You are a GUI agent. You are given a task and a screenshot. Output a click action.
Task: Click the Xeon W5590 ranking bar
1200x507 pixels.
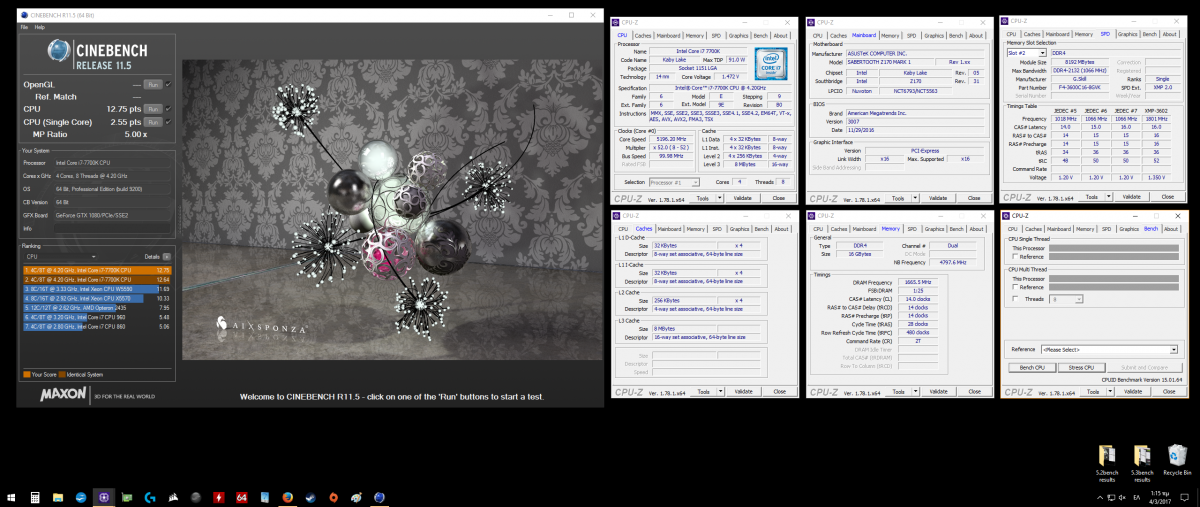pos(97,288)
